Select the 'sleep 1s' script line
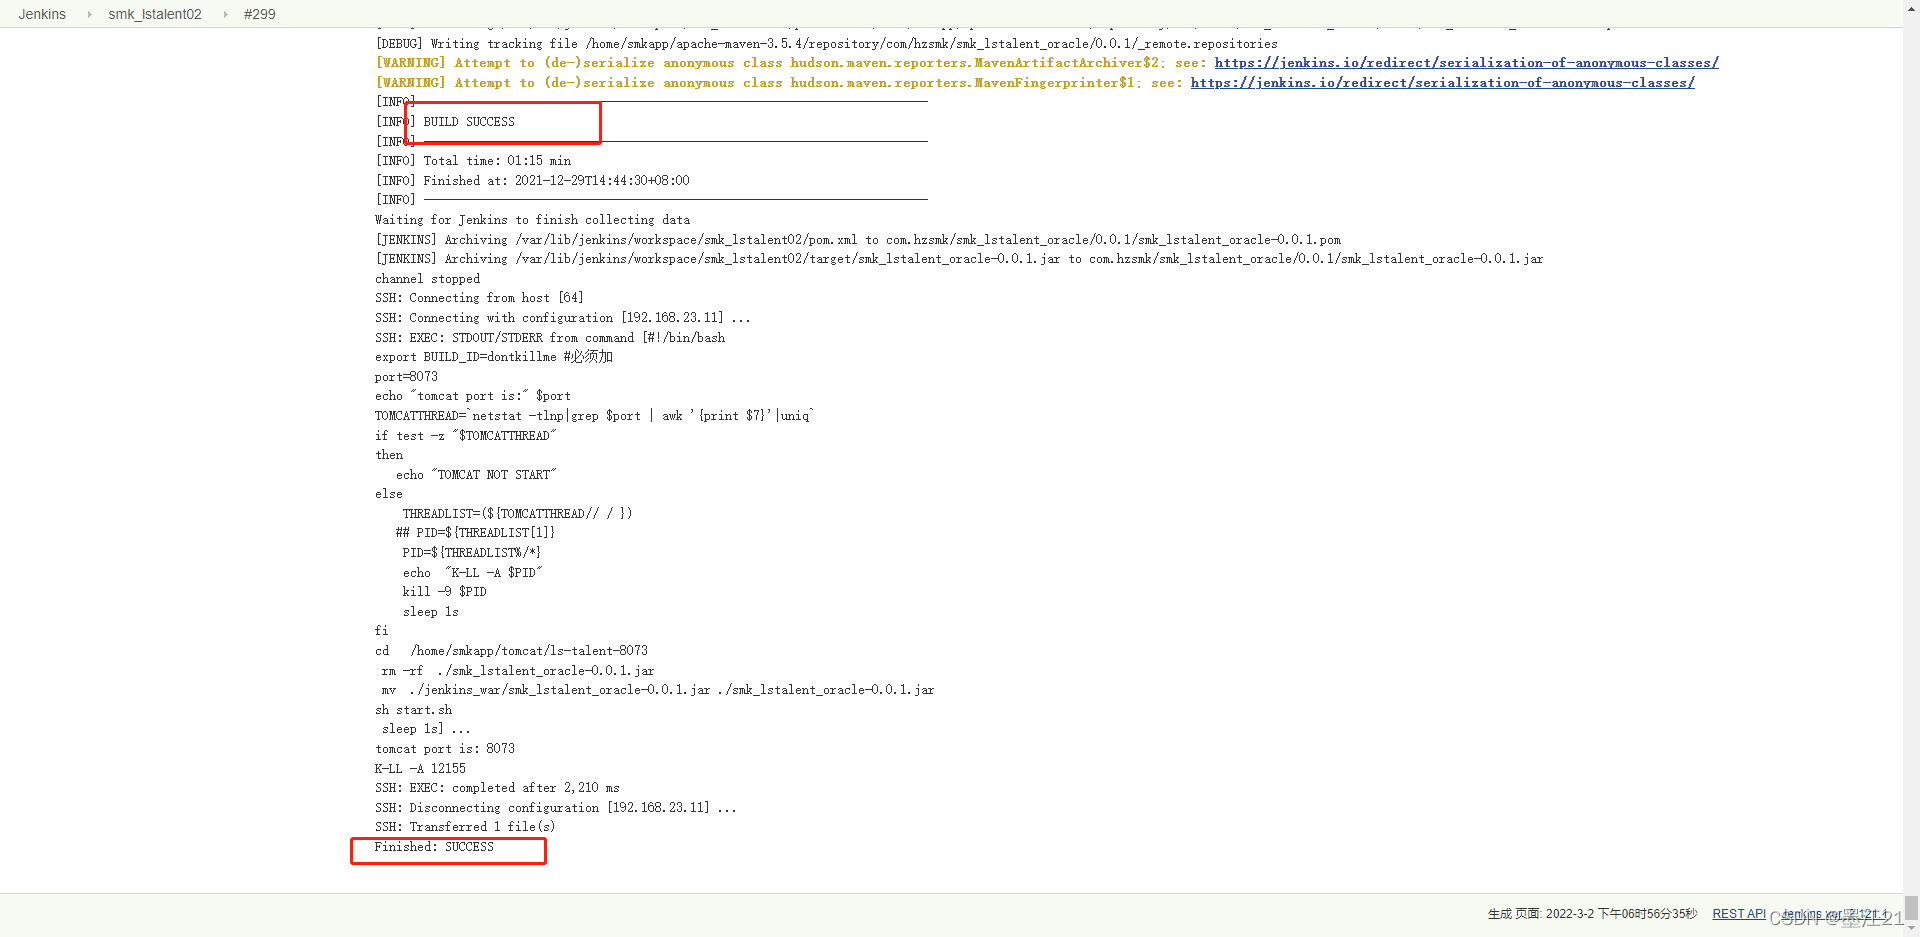 (431, 612)
